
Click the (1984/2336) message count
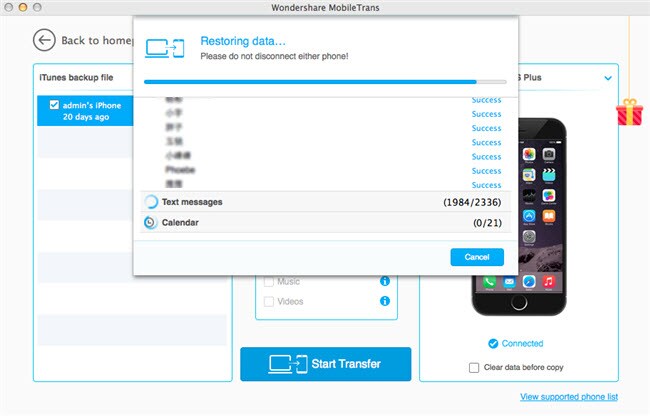pos(472,202)
